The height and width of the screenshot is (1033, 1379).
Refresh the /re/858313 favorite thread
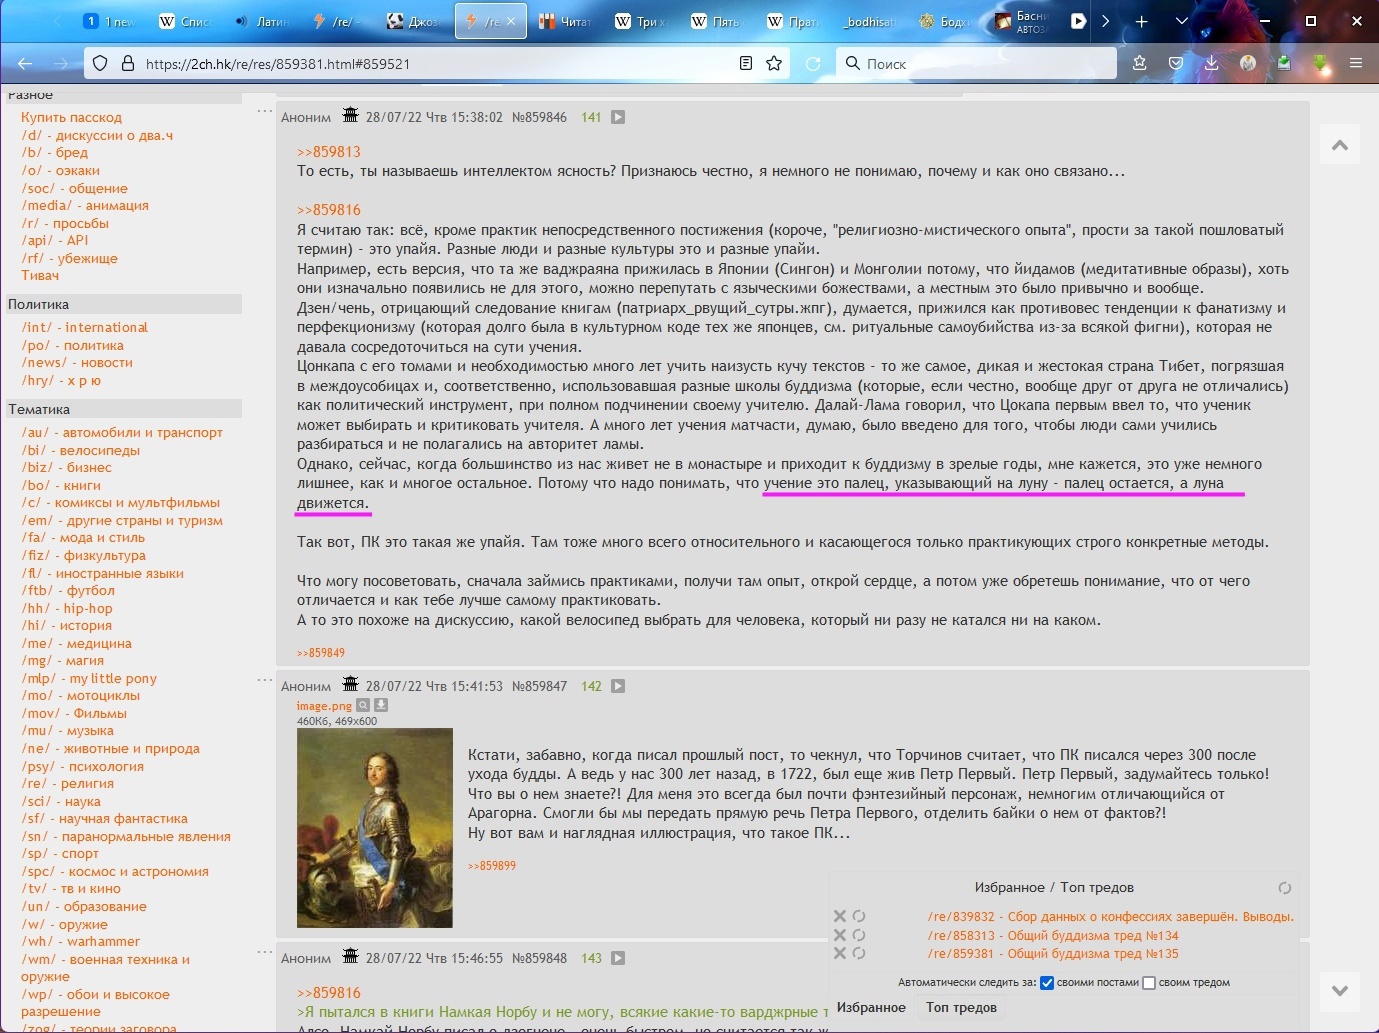[859, 935]
